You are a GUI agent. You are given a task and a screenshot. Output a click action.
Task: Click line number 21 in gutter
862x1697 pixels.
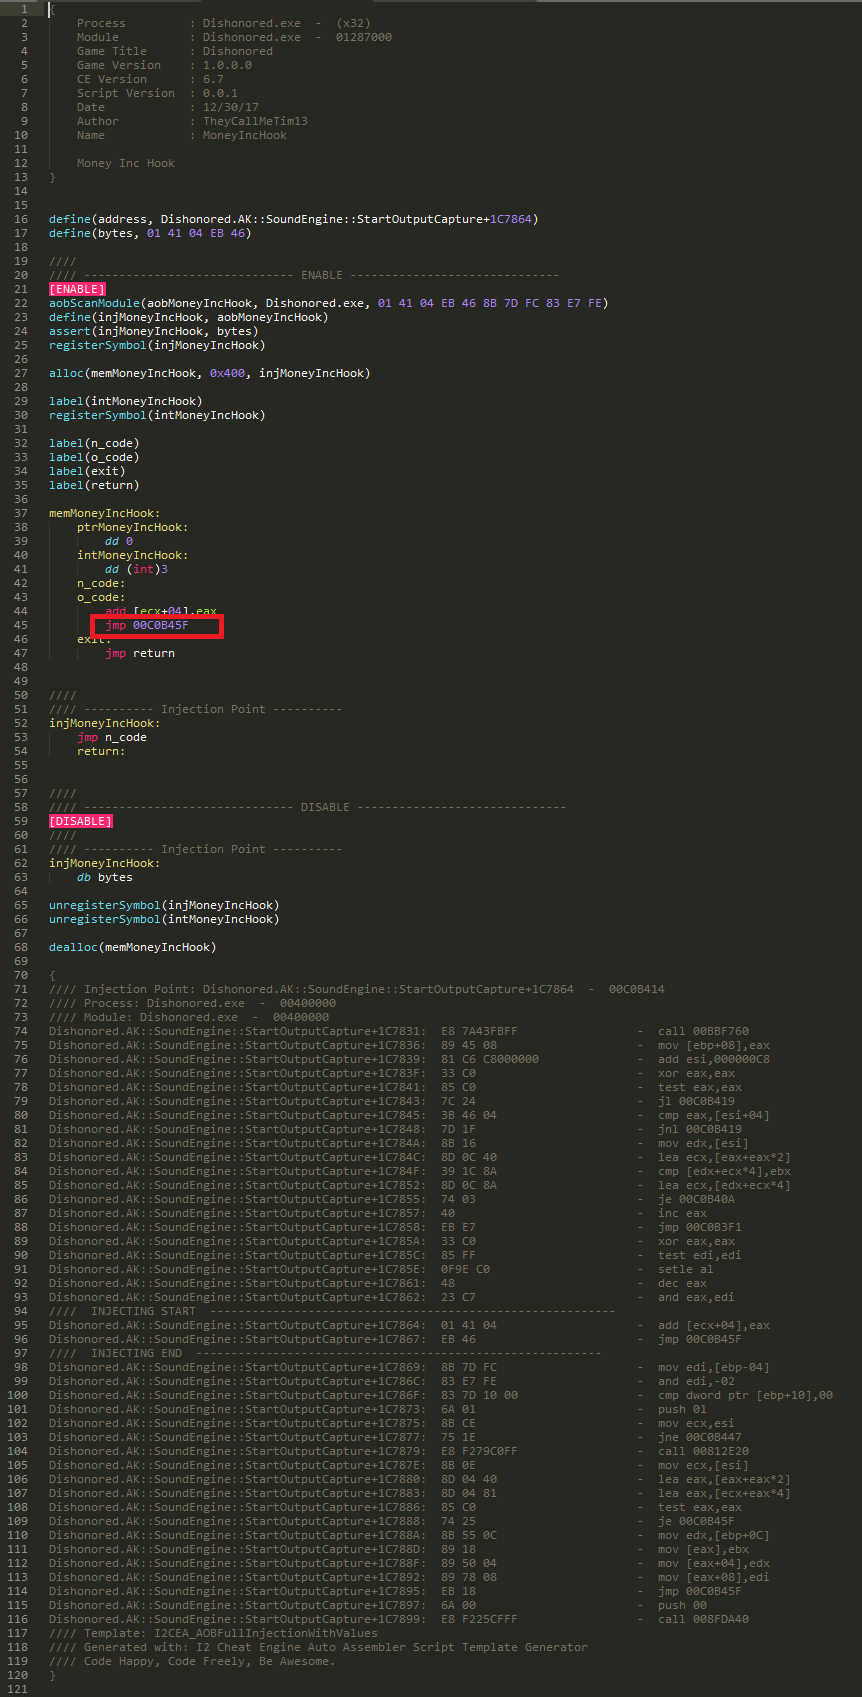click(21, 289)
